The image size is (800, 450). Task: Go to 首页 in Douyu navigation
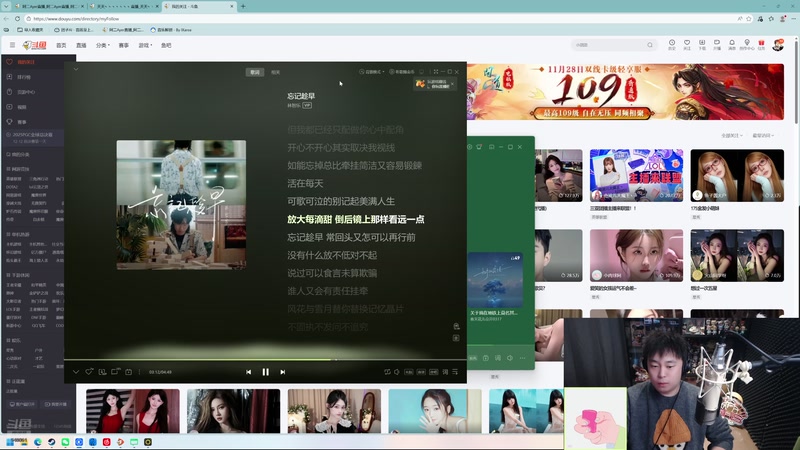click(61, 45)
